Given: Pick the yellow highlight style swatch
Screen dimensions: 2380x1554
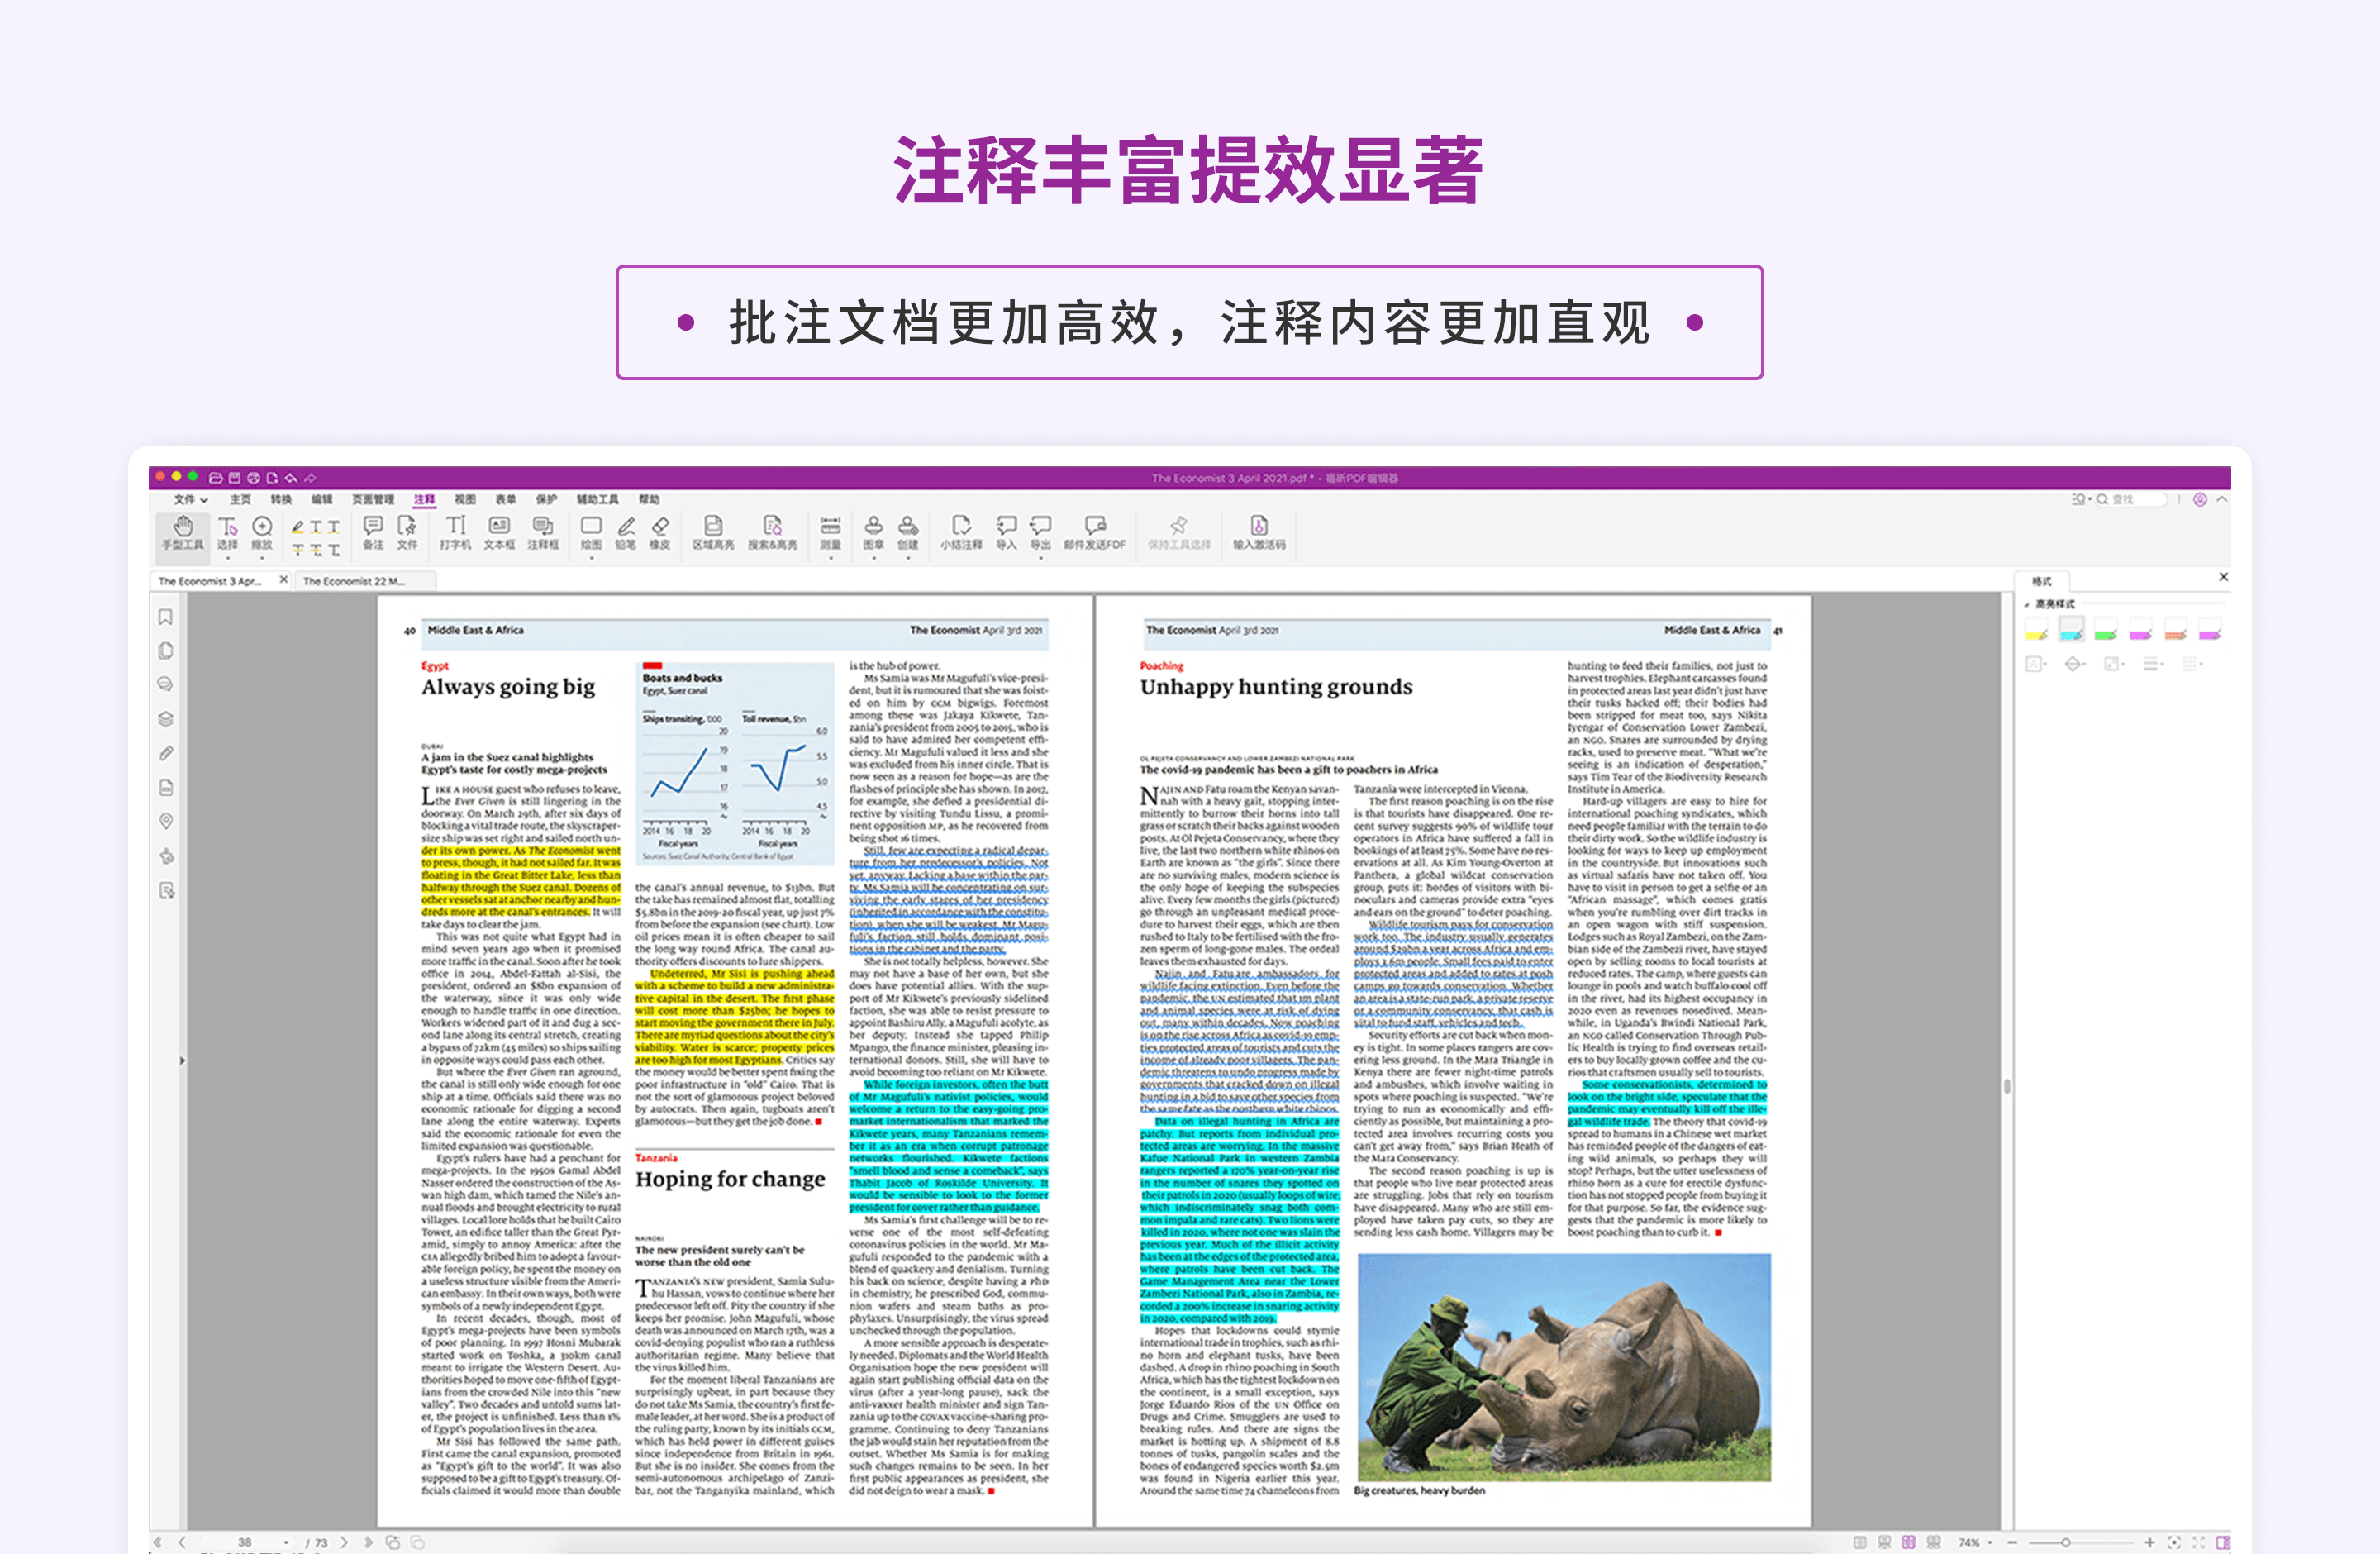Looking at the screenshot, I should click(x=2036, y=629).
